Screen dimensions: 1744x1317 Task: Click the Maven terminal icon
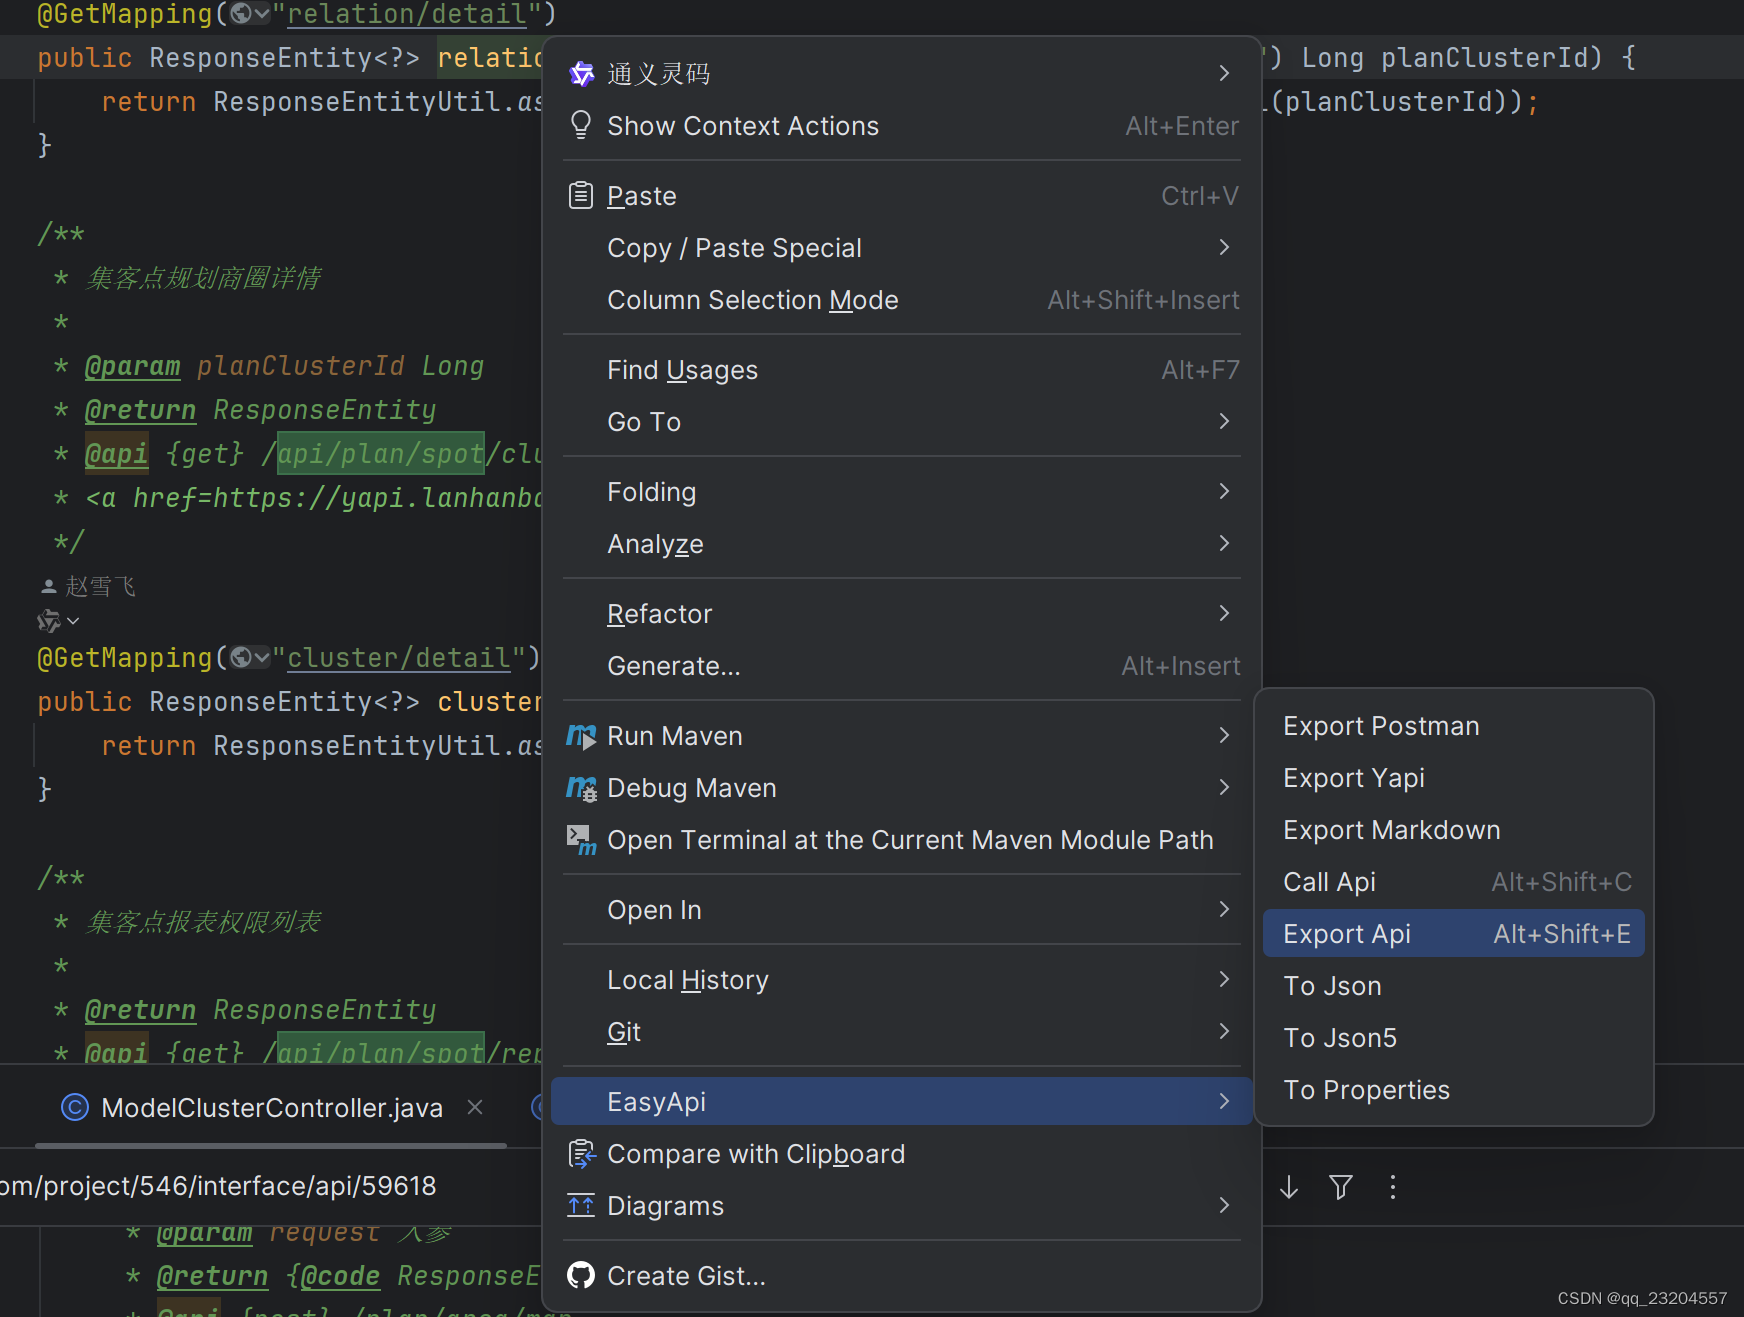pos(581,840)
